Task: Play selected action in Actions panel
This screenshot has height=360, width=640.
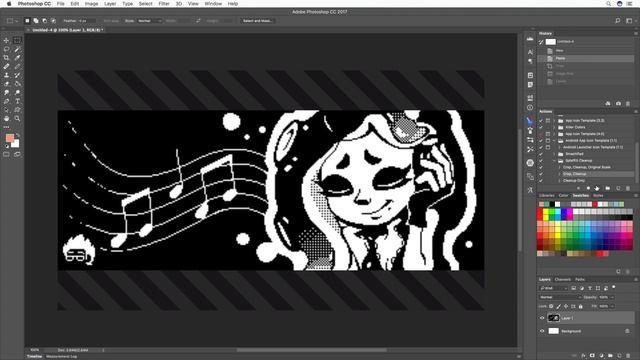Action: pyautogui.click(x=597, y=188)
